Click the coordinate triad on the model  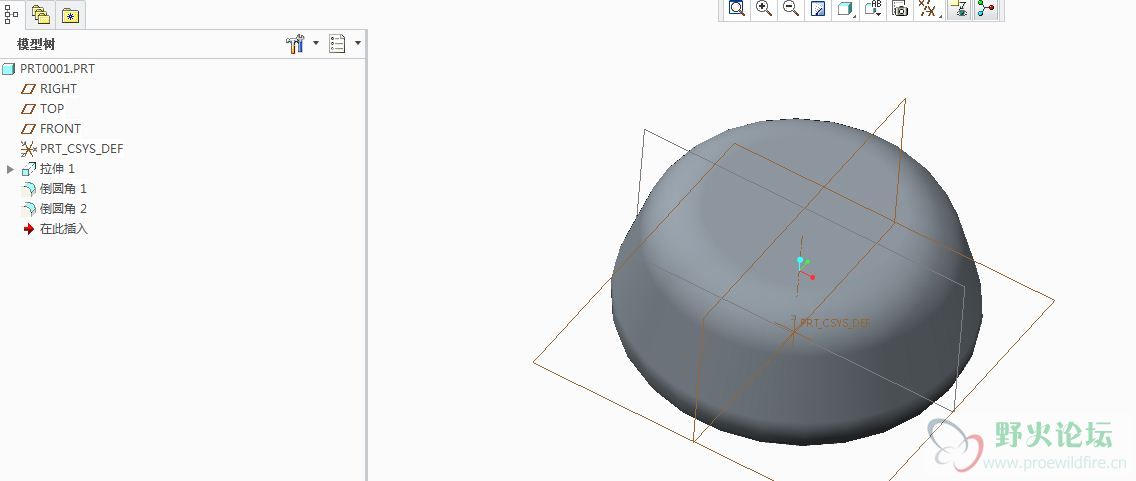tap(805, 267)
